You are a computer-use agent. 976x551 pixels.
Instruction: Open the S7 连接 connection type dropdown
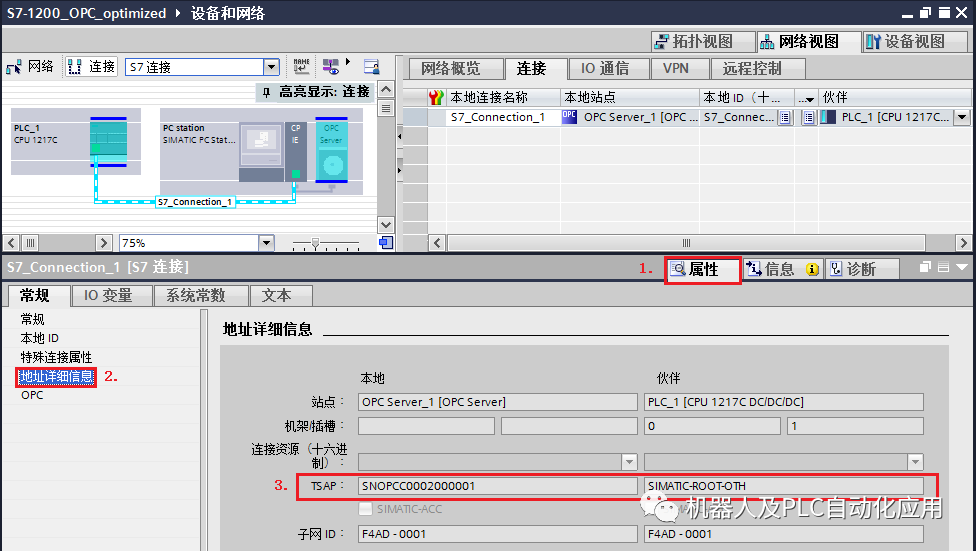[x=271, y=67]
